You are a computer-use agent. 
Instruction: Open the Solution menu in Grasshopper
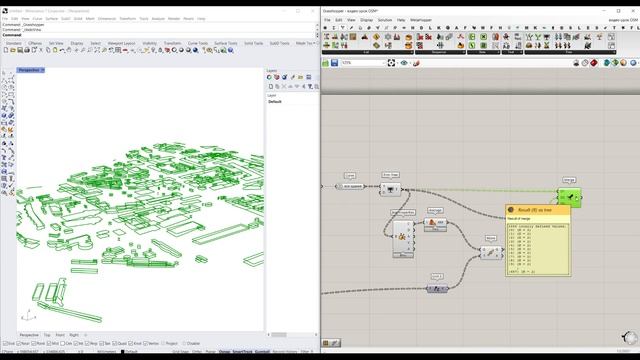pos(384,20)
